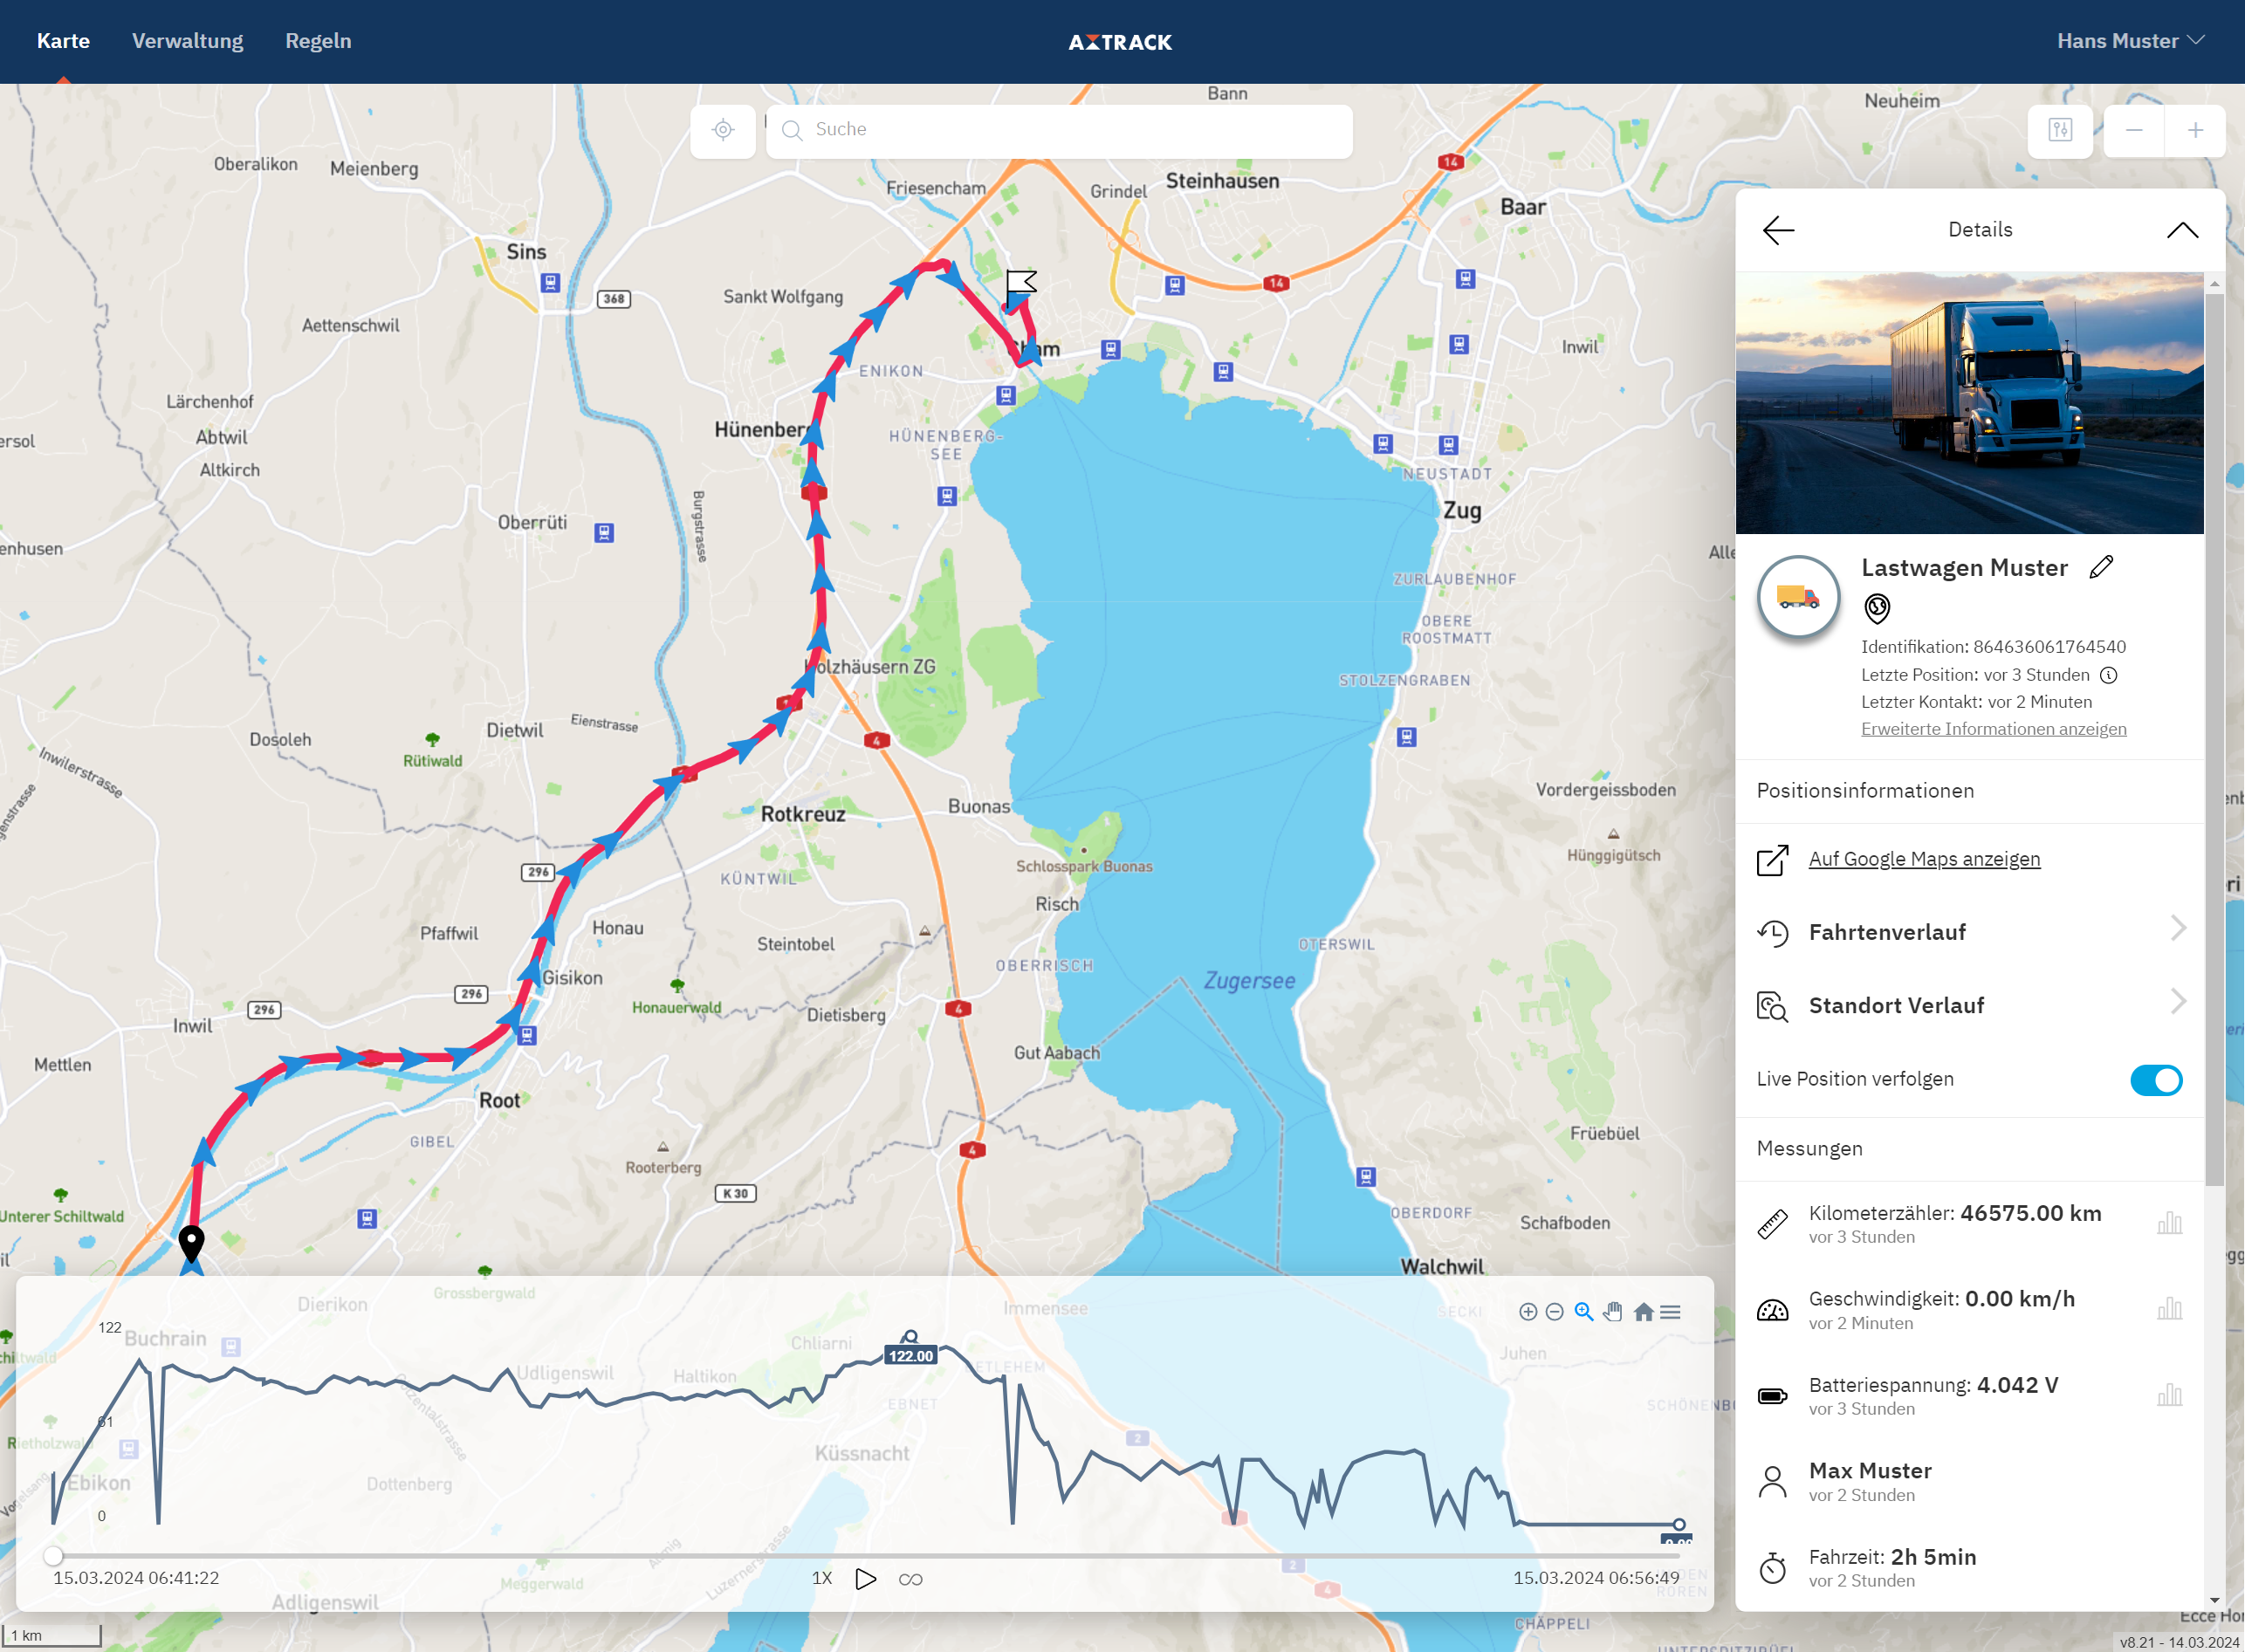The height and width of the screenshot is (1652, 2245).
Task: Click the Kilometerzähler ruler icon
Action: click(x=1772, y=1224)
